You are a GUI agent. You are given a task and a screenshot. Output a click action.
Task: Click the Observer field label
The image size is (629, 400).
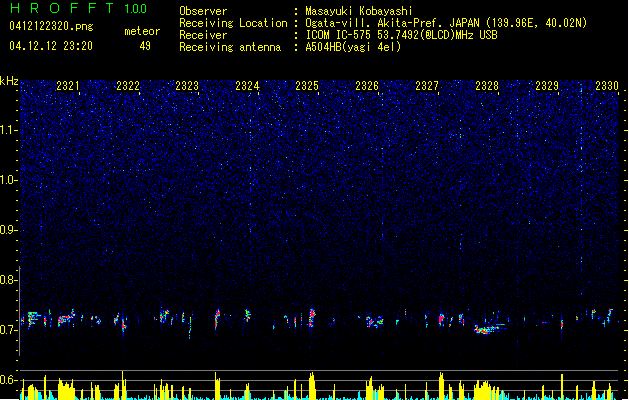point(203,11)
